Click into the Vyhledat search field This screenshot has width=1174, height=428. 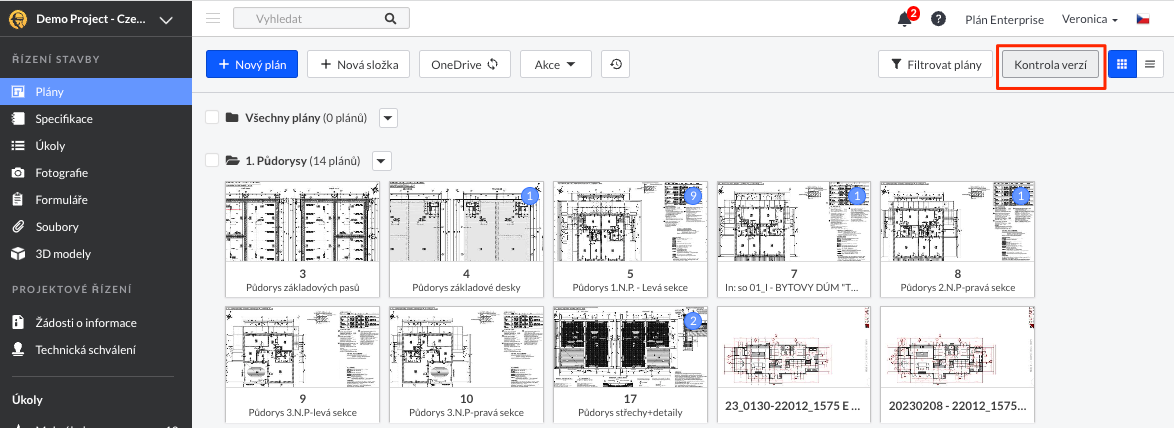[305, 19]
